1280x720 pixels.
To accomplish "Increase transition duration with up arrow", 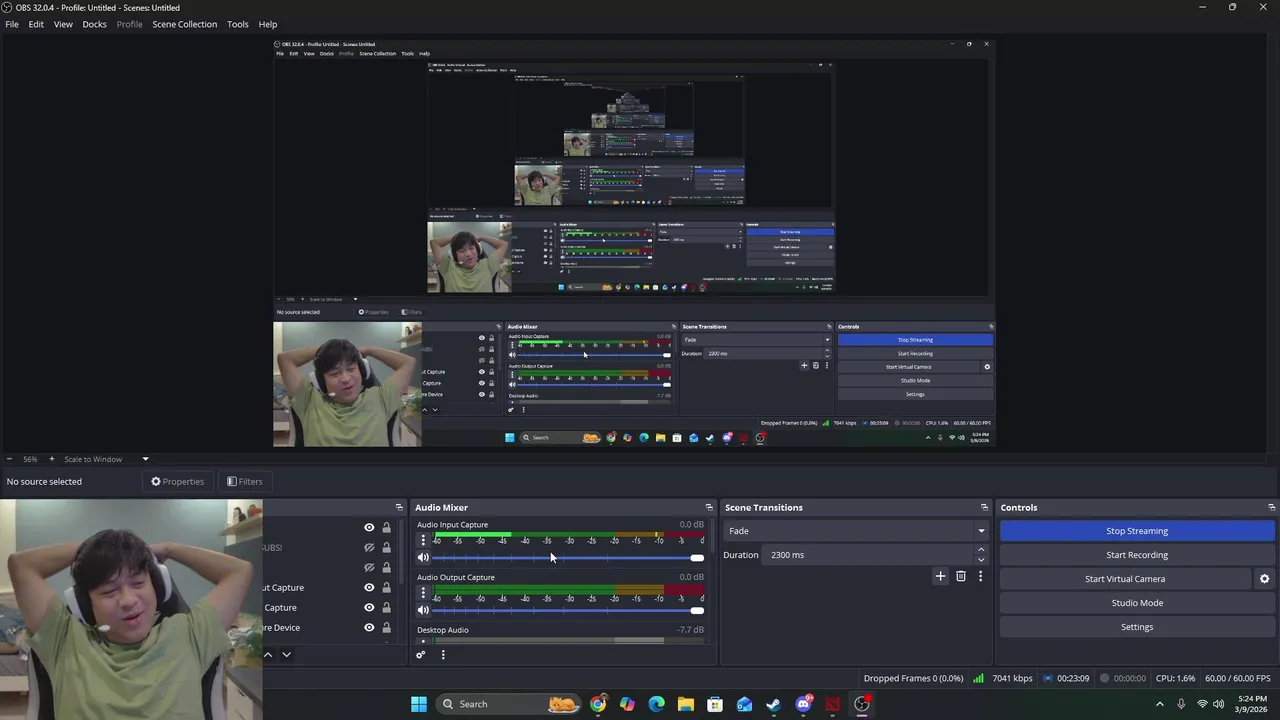I will (x=981, y=550).
